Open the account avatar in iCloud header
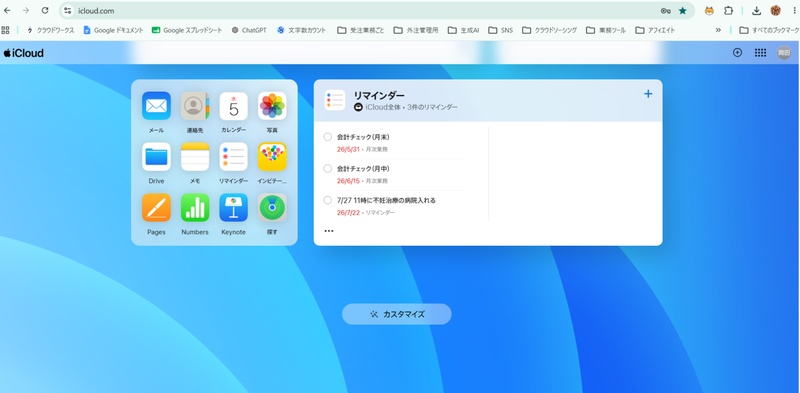The image size is (800, 393). (x=784, y=53)
